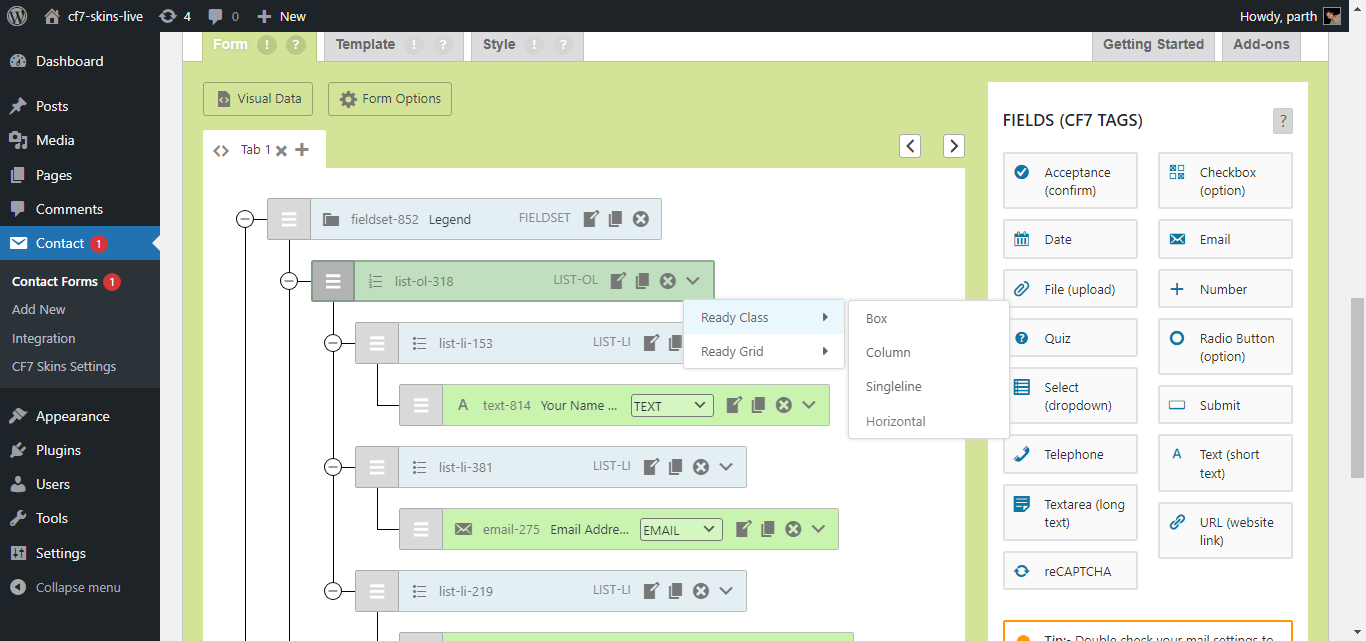Click edit icon on fieldset-852 row
Viewport: 1366px width, 641px height.
click(x=592, y=219)
